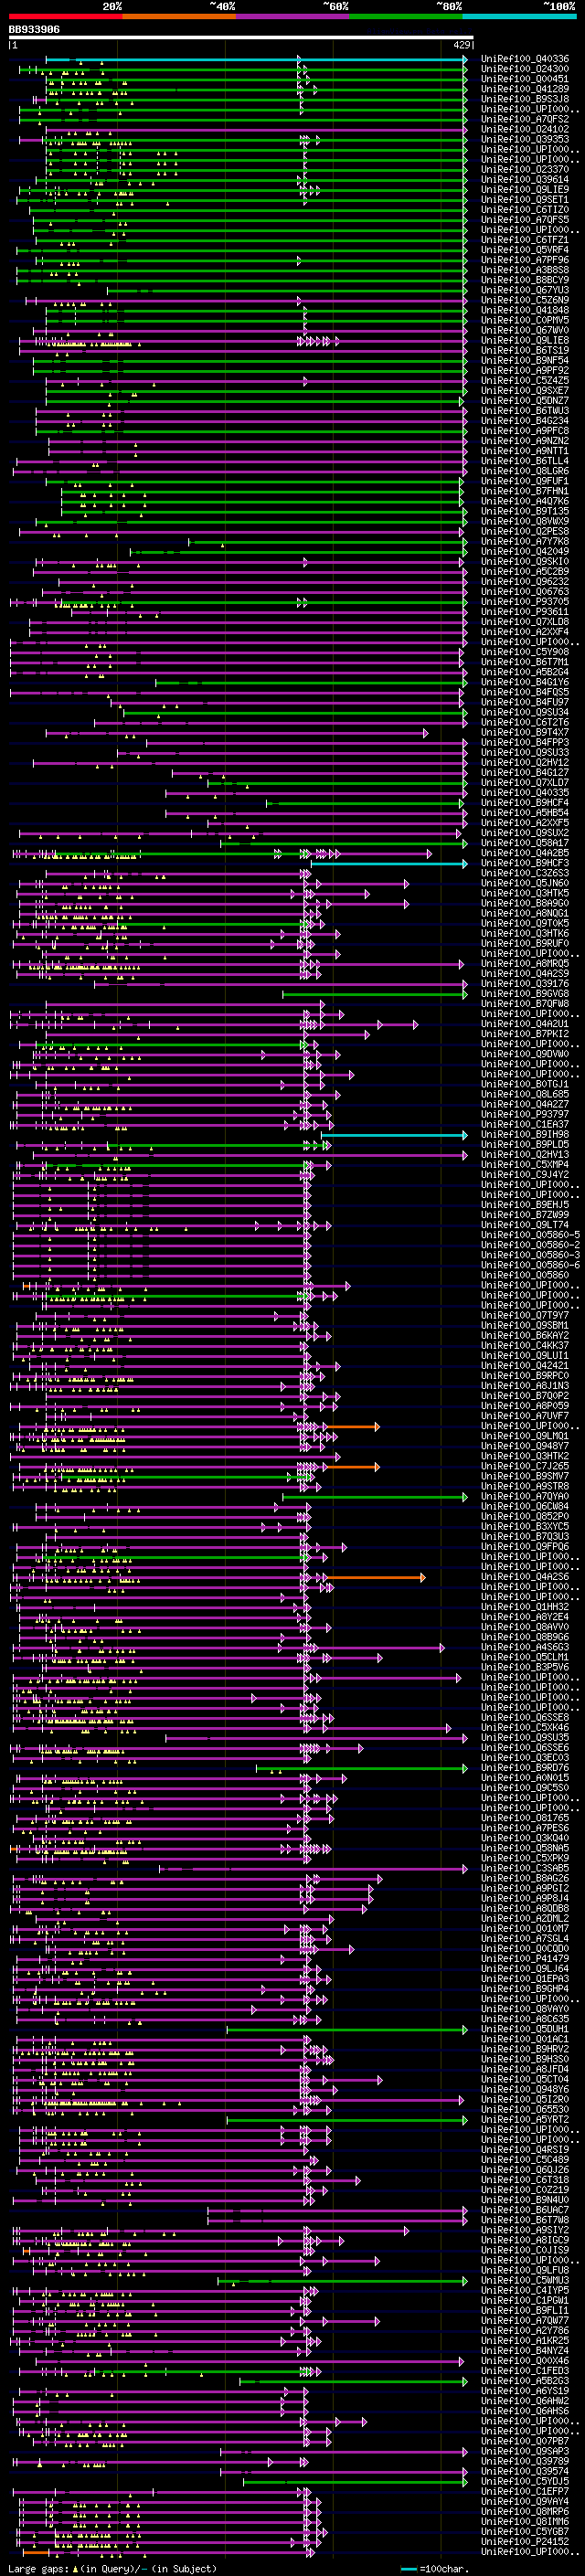
Task: Open hit UniRef100_A9PF92
Action: pos(524,370)
